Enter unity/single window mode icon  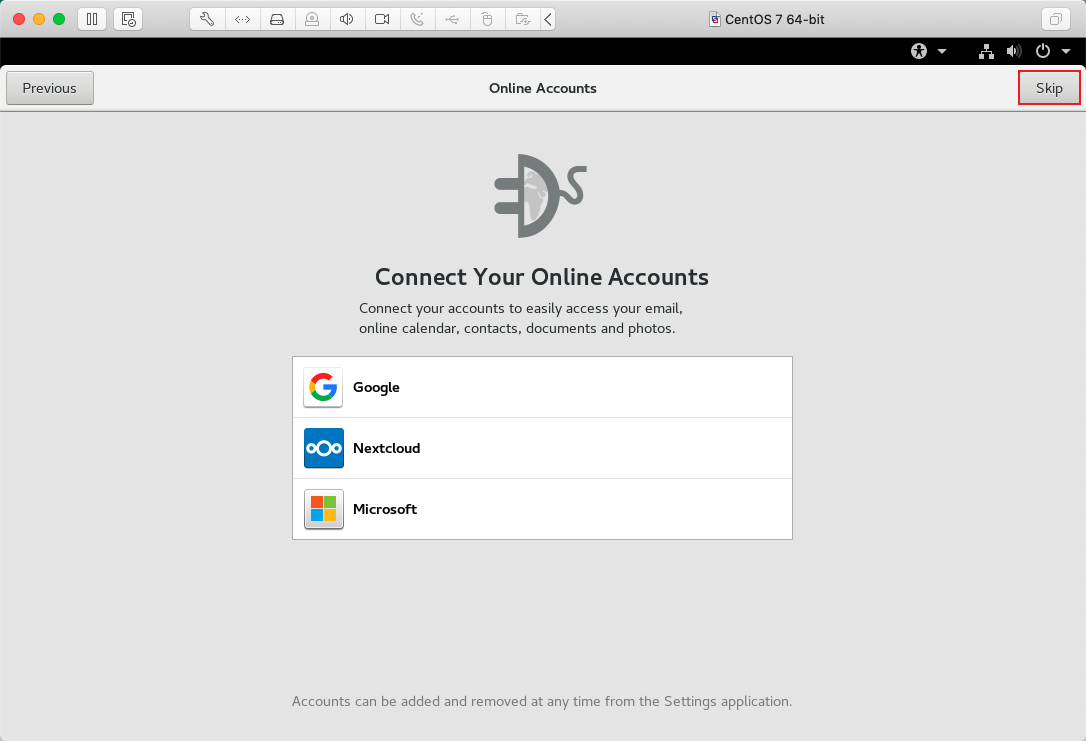point(1056,19)
